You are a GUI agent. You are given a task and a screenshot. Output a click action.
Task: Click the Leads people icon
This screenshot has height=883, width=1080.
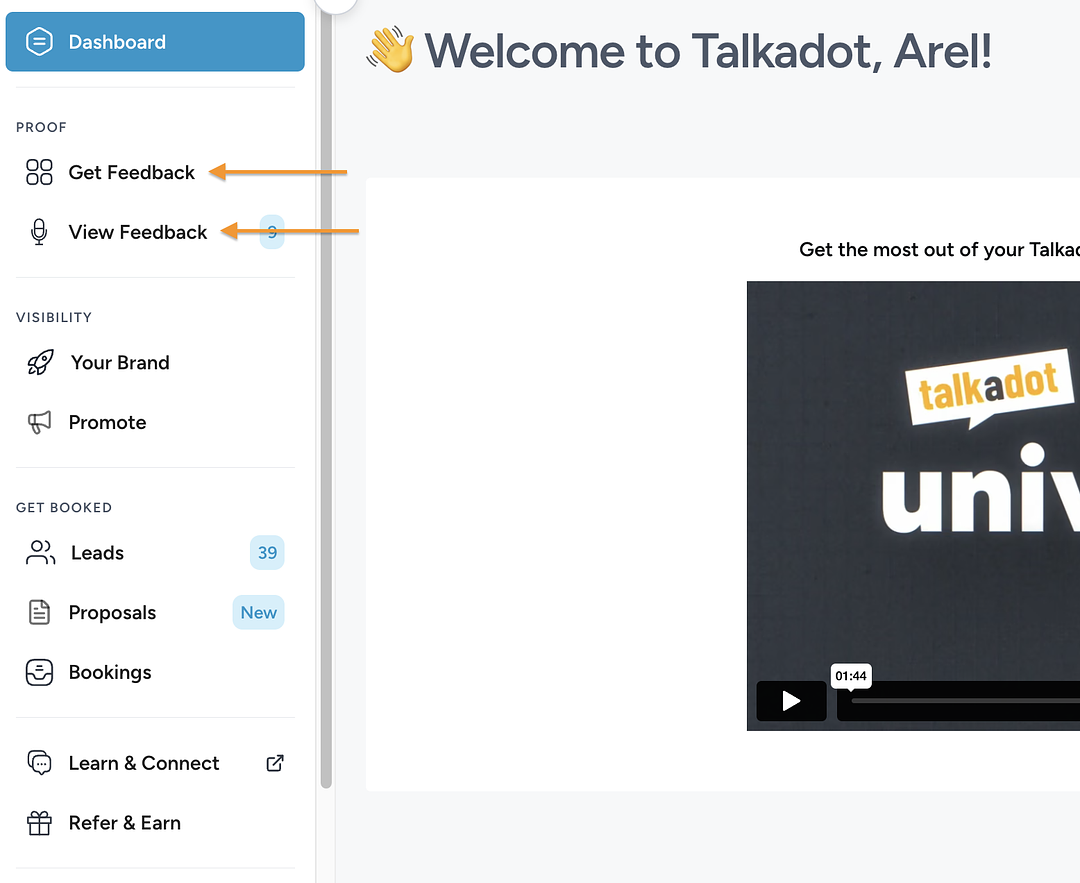pos(40,552)
